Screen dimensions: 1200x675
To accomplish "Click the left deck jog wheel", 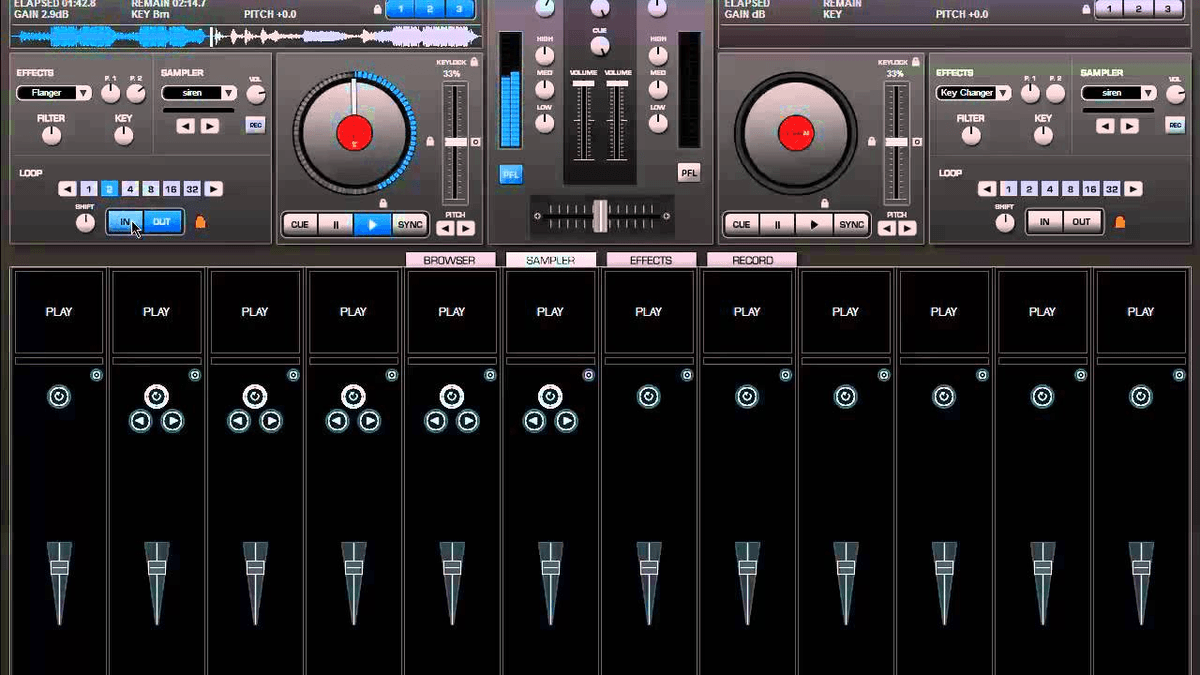I will pos(352,131).
